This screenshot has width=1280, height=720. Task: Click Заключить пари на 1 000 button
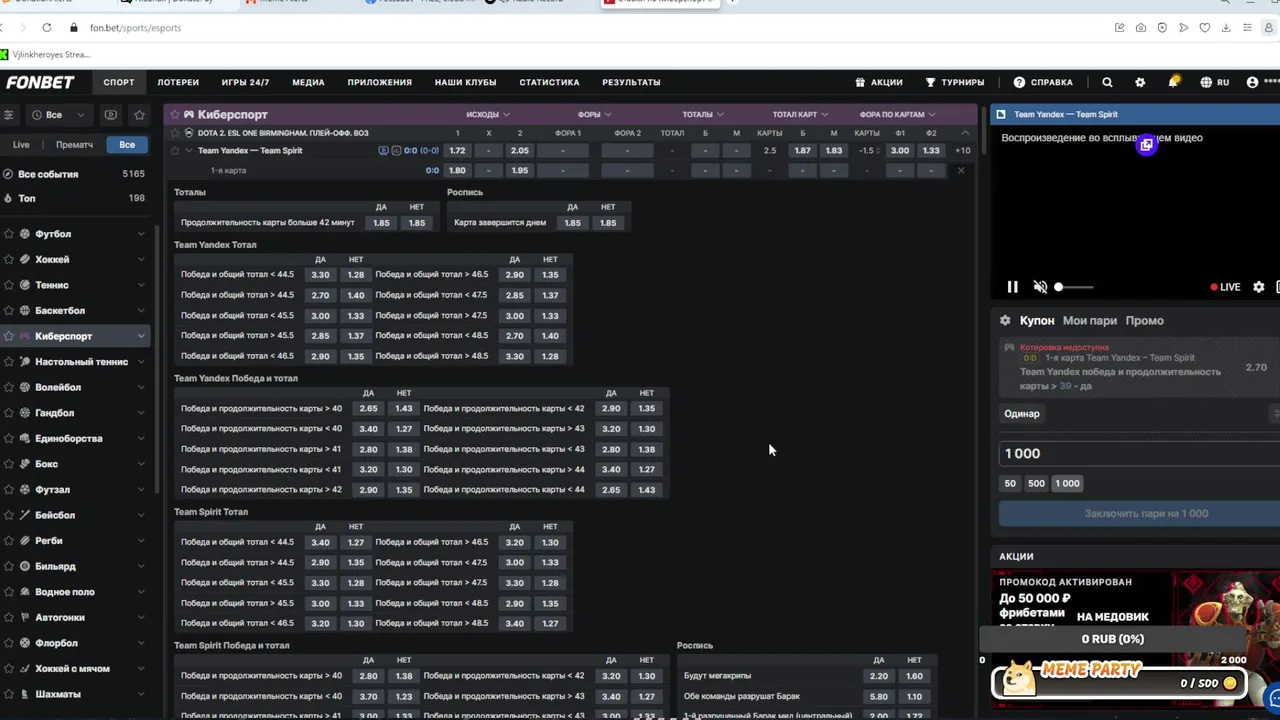[x=1146, y=513]
